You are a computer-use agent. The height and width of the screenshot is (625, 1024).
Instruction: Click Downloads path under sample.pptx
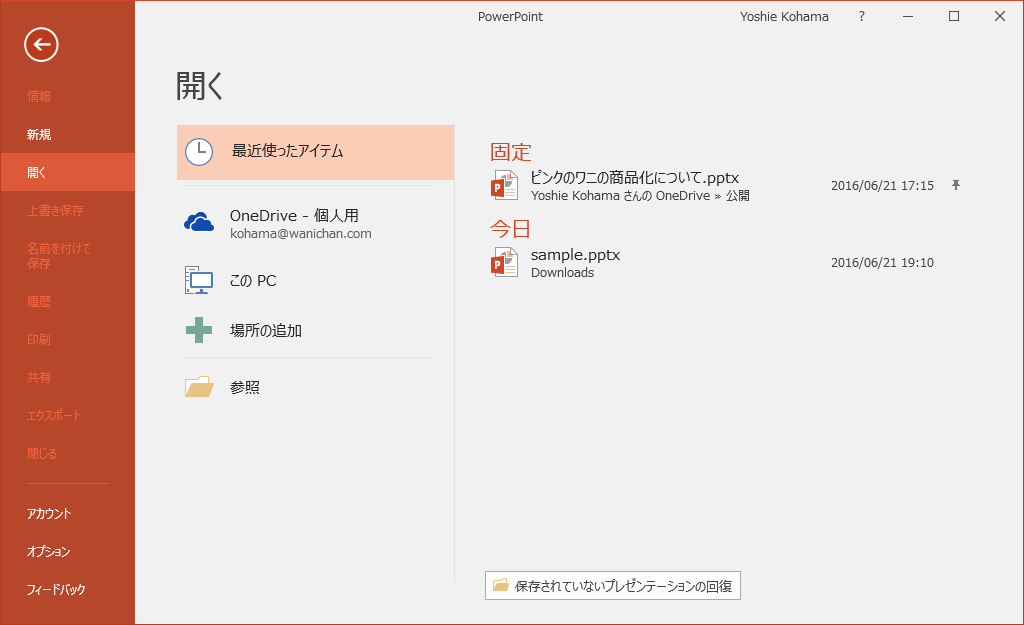click(x=562, y=272)
